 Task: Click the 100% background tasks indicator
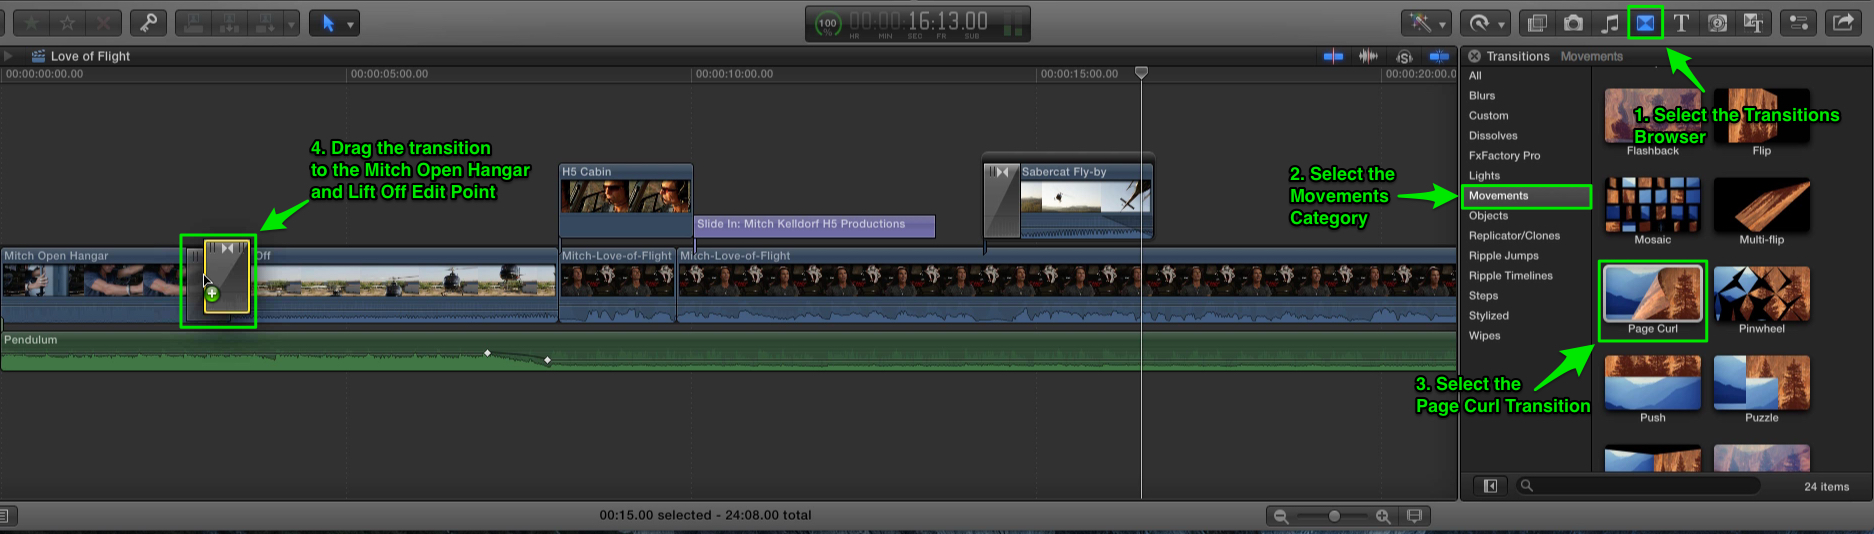pyautogui.click(x=828, y=23)
